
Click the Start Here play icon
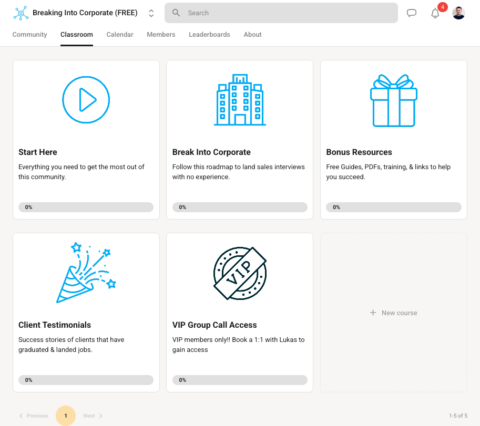tap(86, 100)
